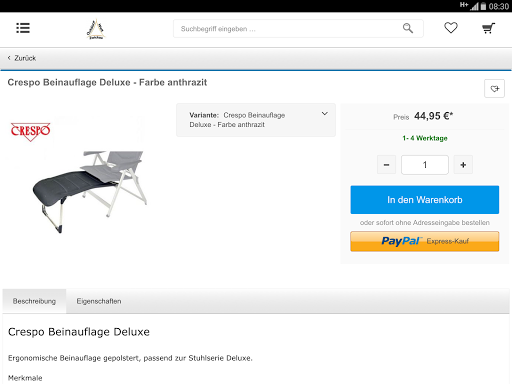Tap the battery status icon
This screenshot has height=384, width=512.
pyautogui.click(x=483, y=6)
